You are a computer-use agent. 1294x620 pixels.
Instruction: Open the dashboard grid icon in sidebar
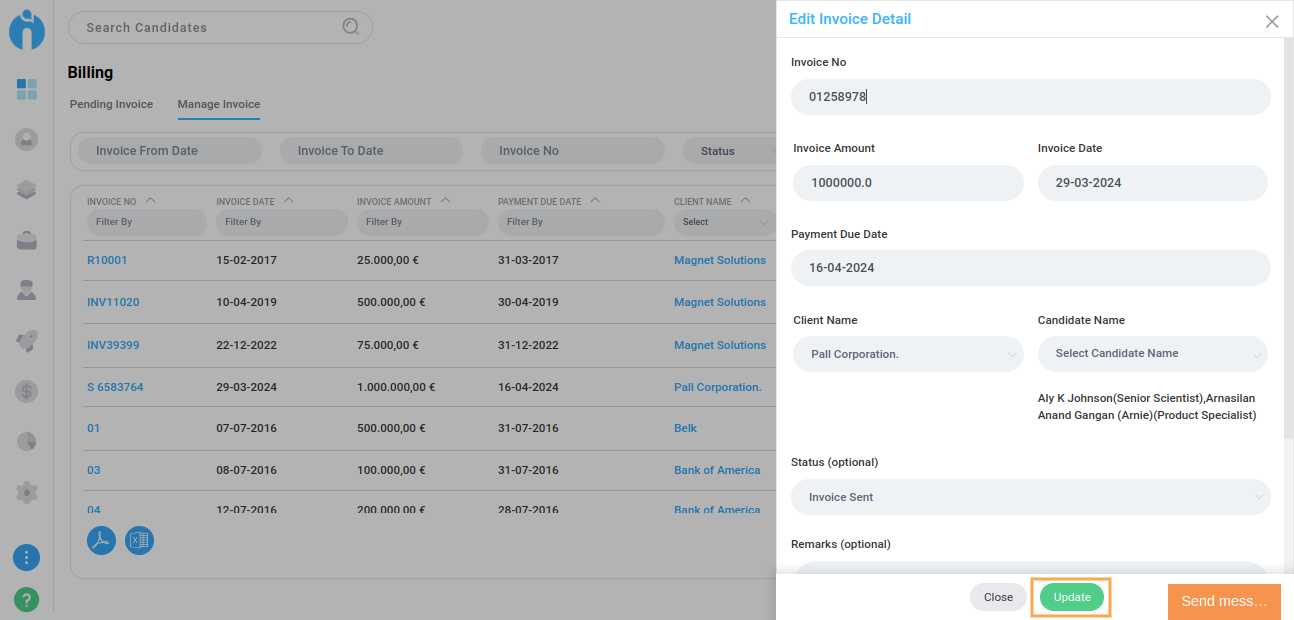(x=27, y=89)
